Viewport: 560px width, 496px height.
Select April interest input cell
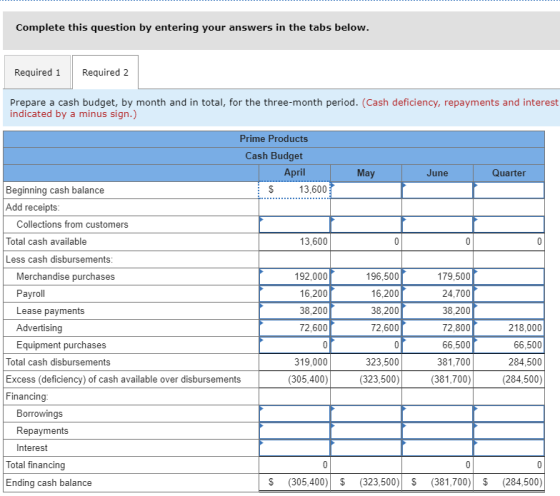(295, 448)
